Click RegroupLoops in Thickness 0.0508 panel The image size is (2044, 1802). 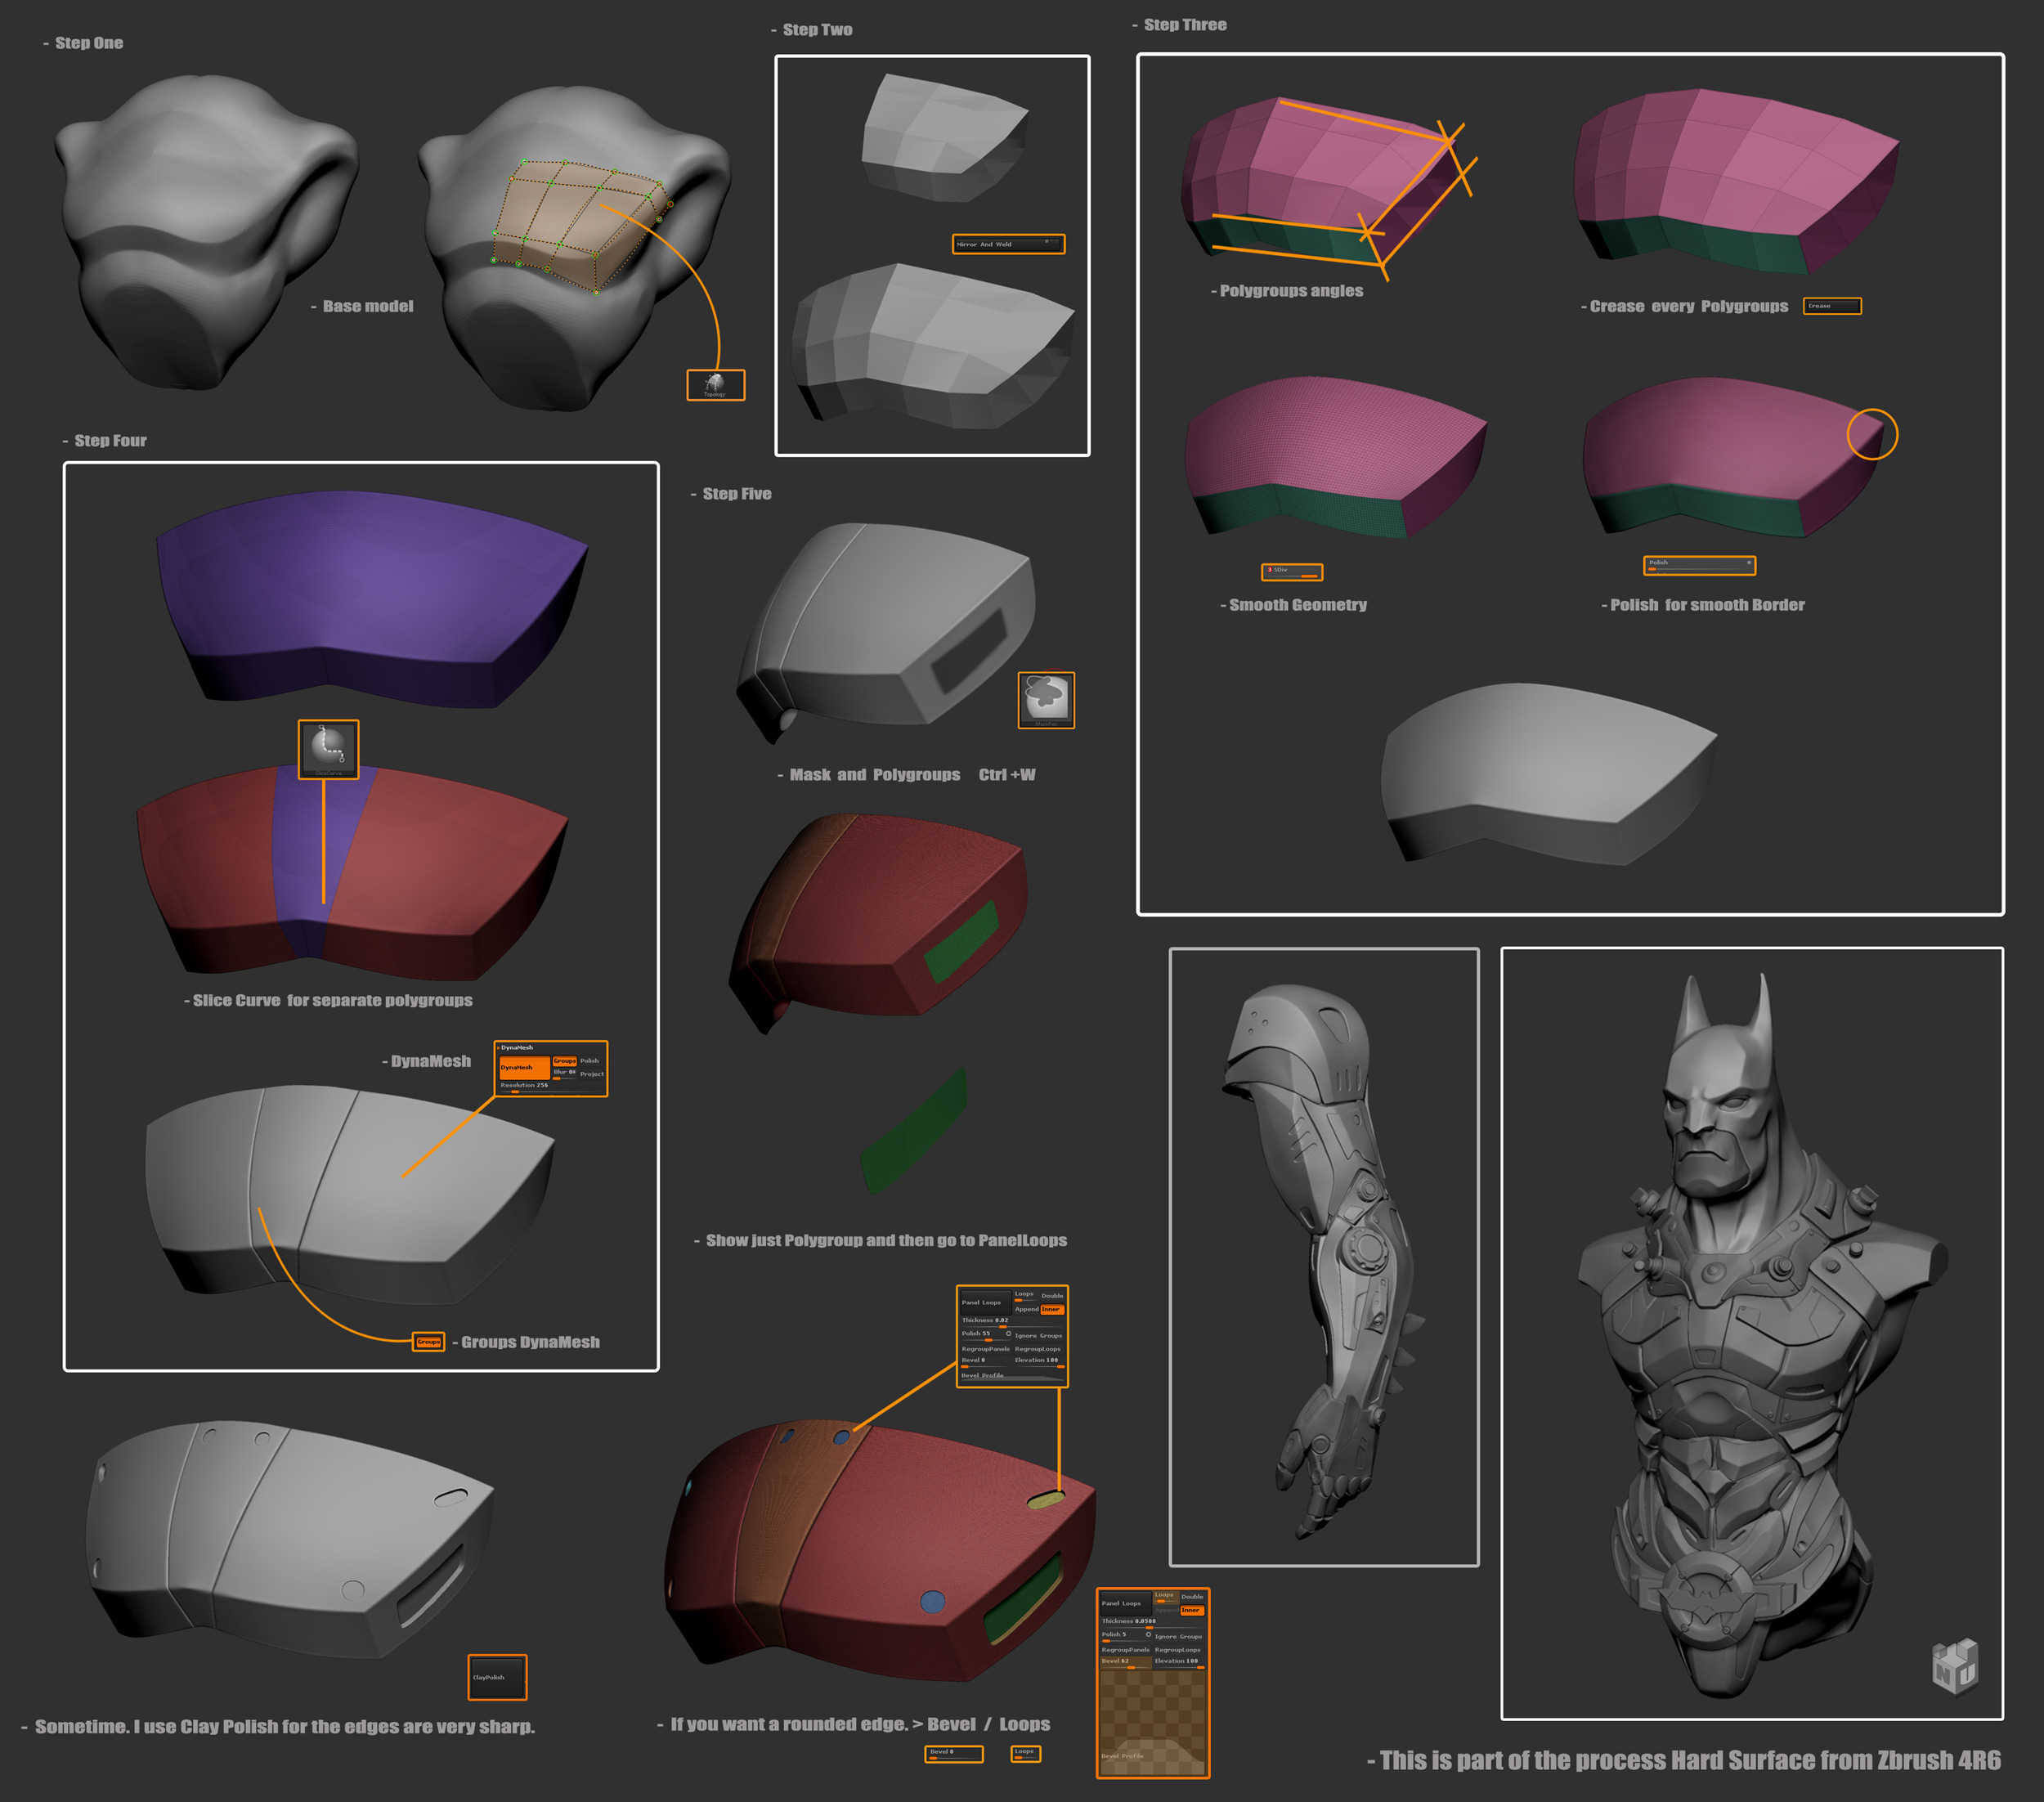pyautogui.click(x=1179, y=1651)
